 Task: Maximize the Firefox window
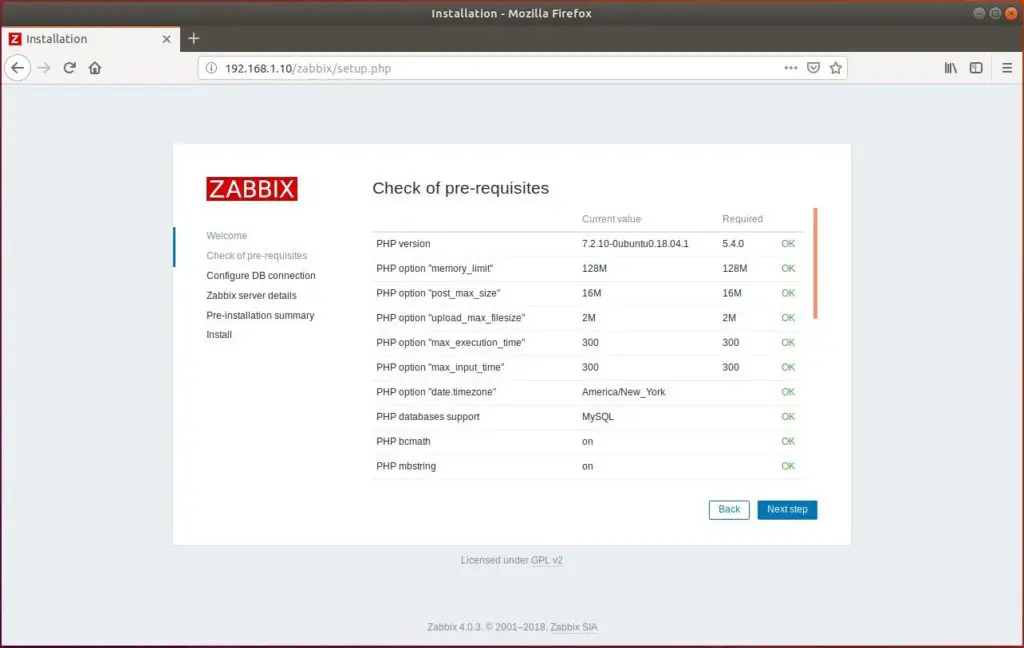(995, 13)
